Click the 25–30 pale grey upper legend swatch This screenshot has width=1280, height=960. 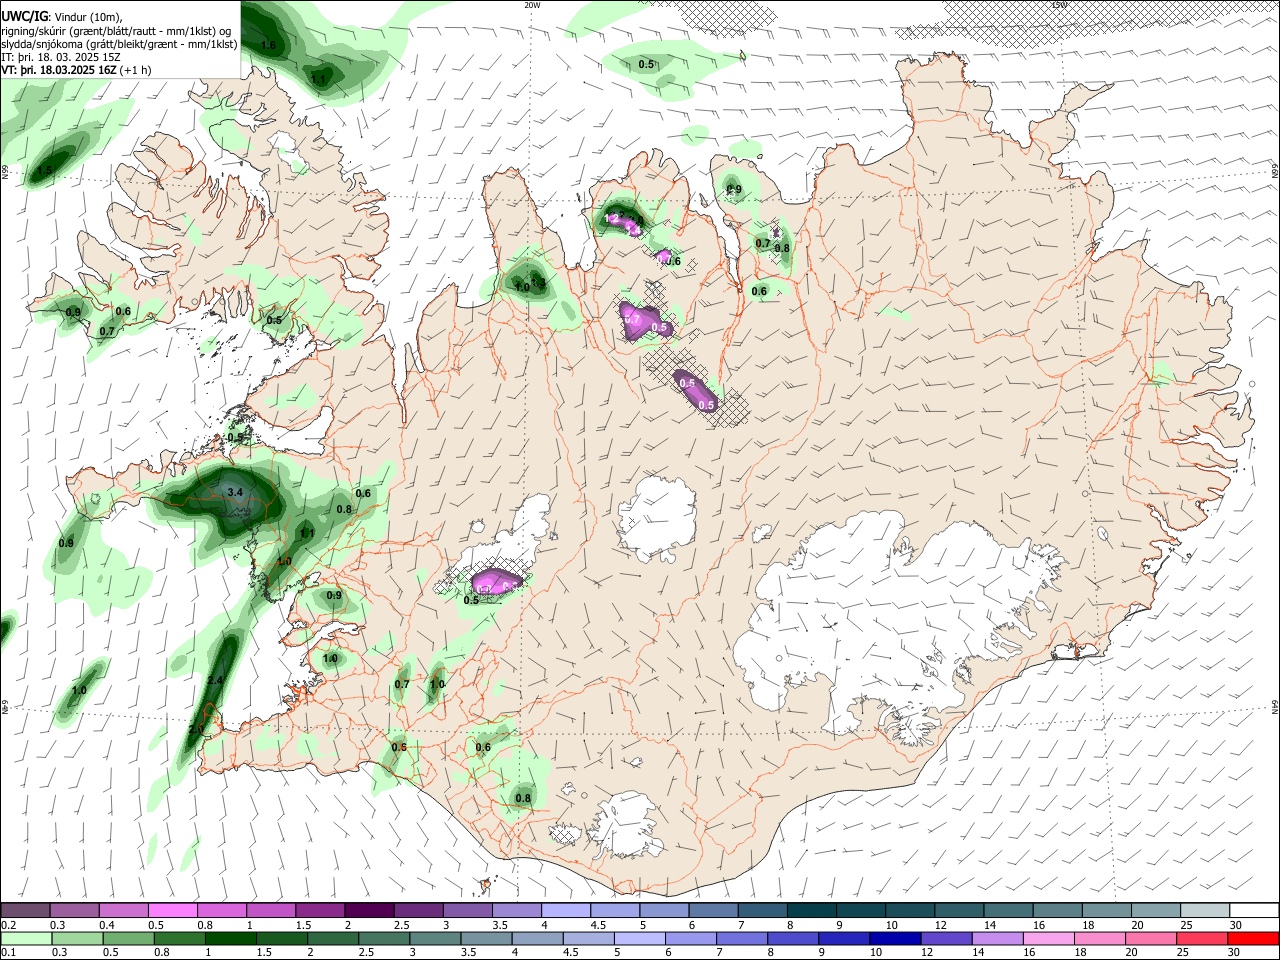(x=1203, y=910)
